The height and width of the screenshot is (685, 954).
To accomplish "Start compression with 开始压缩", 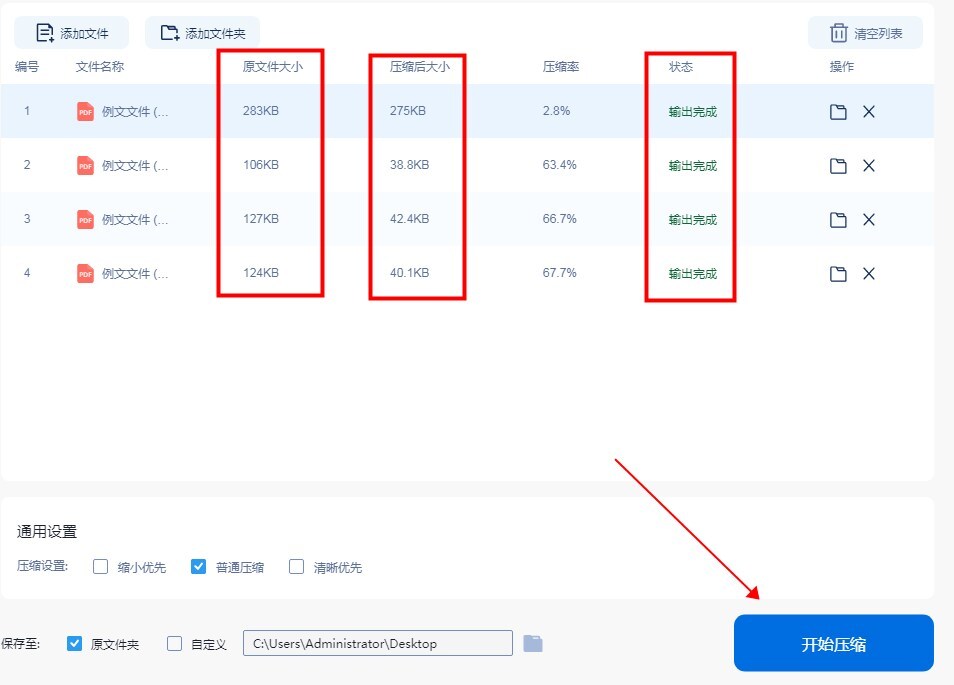I will 834,644.
